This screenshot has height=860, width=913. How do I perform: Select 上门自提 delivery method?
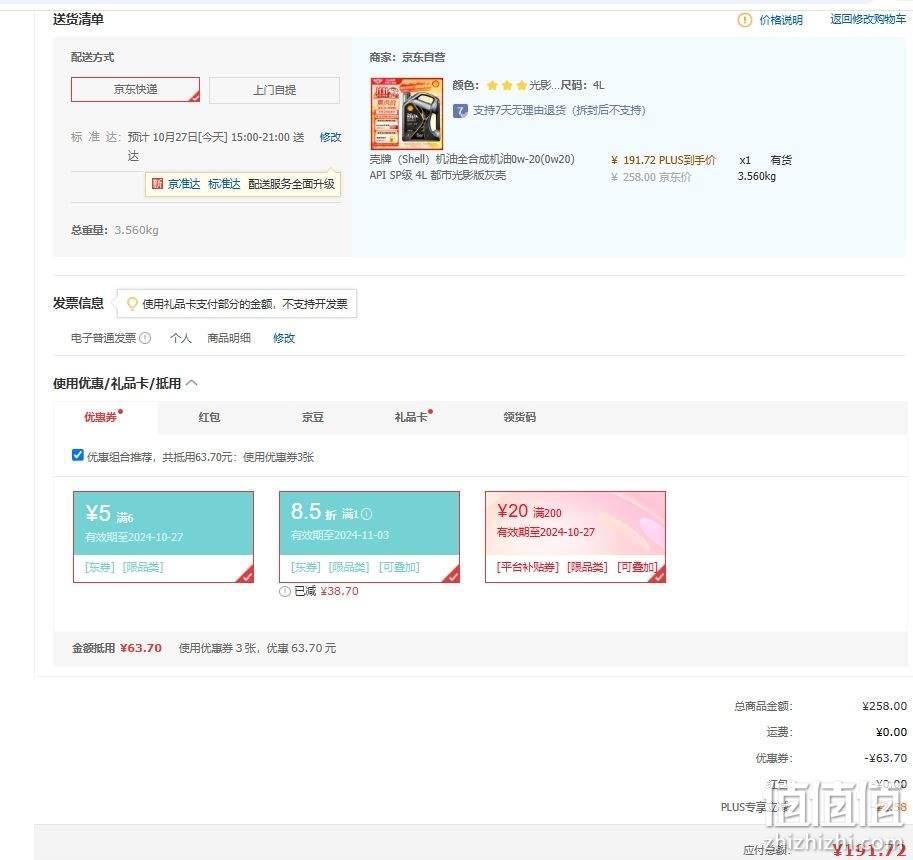(x=274, y=90)
